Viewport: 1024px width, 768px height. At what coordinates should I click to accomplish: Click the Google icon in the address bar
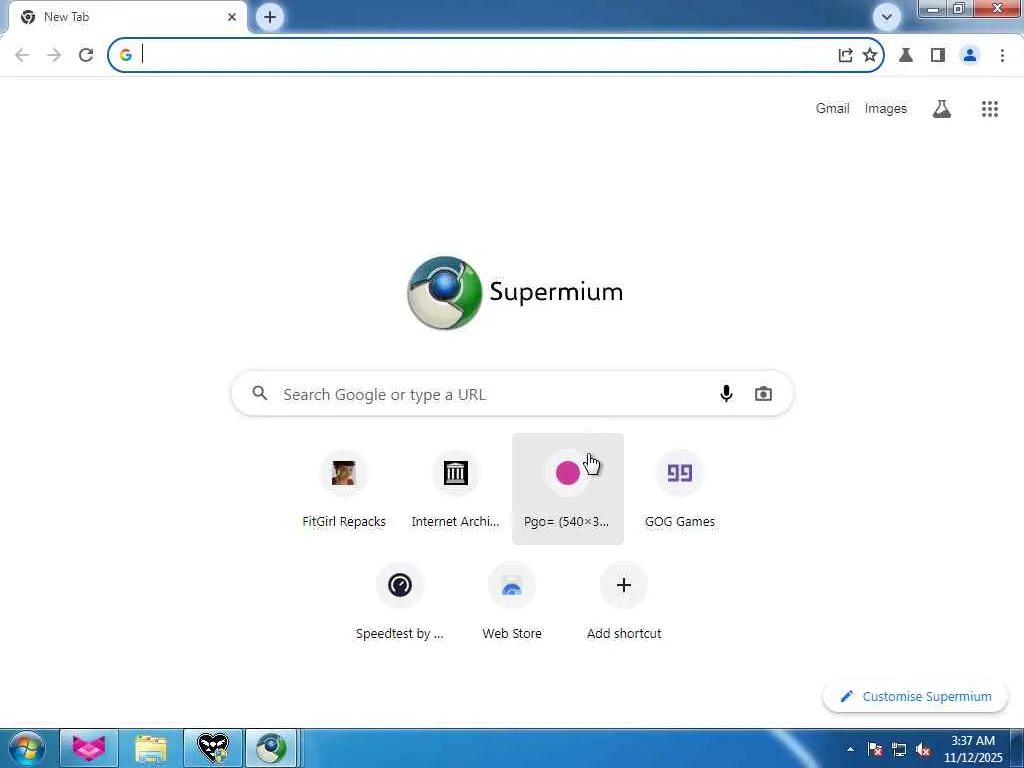coord(126,55)
